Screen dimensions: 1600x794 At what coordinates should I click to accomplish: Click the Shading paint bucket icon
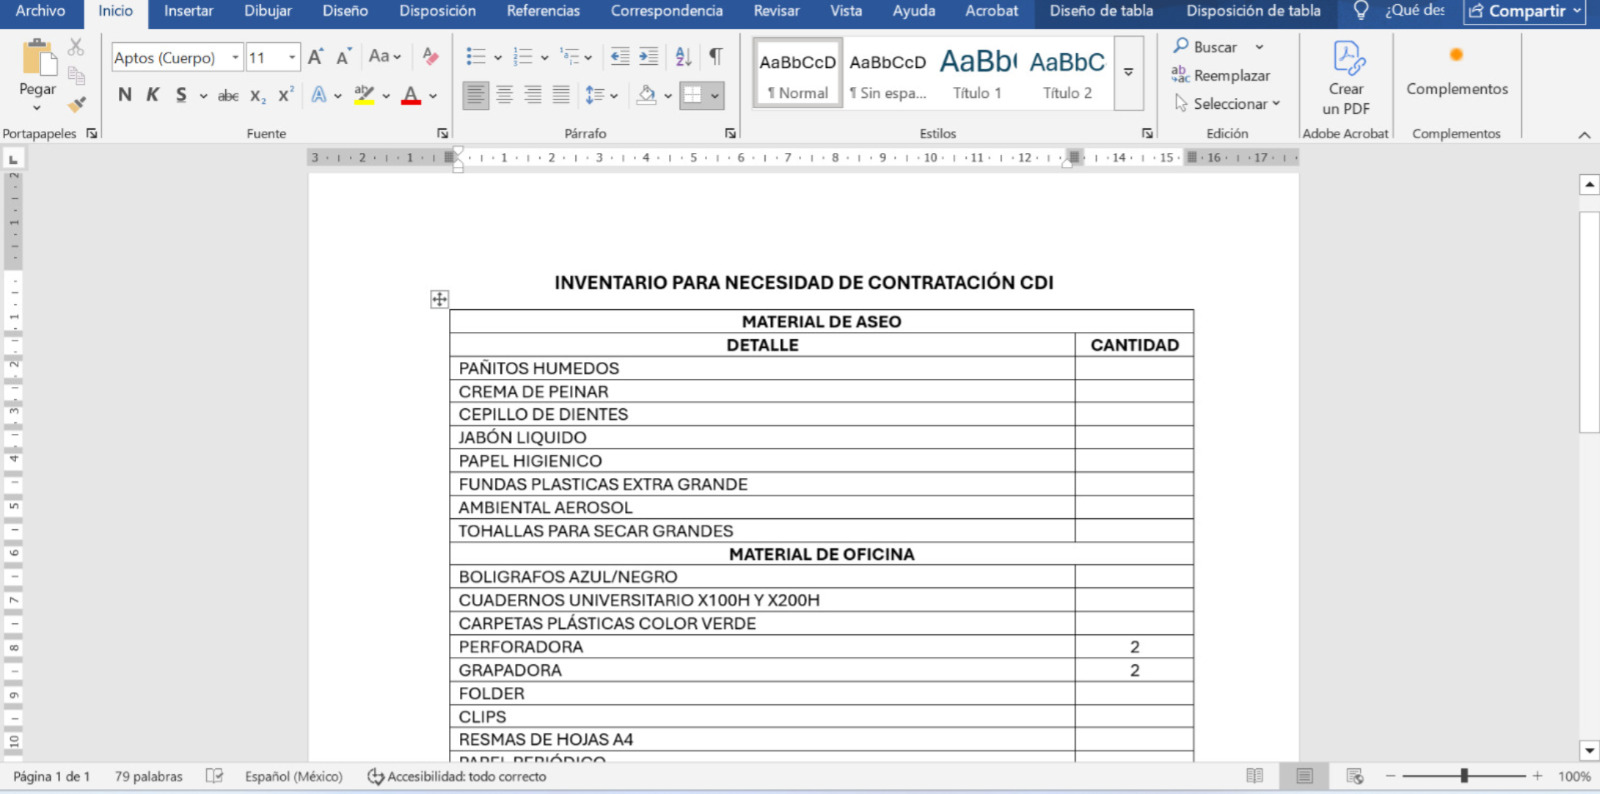pos(646,95)
